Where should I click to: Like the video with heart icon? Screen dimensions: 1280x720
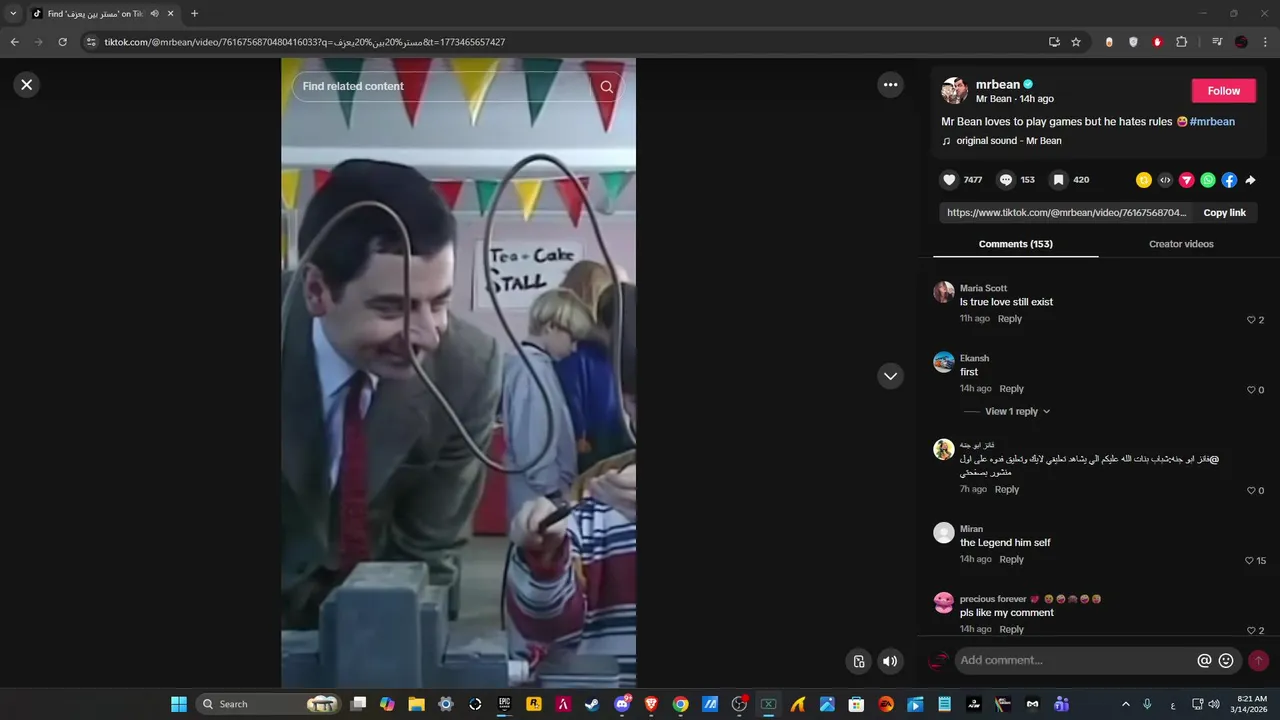(949, 180)
